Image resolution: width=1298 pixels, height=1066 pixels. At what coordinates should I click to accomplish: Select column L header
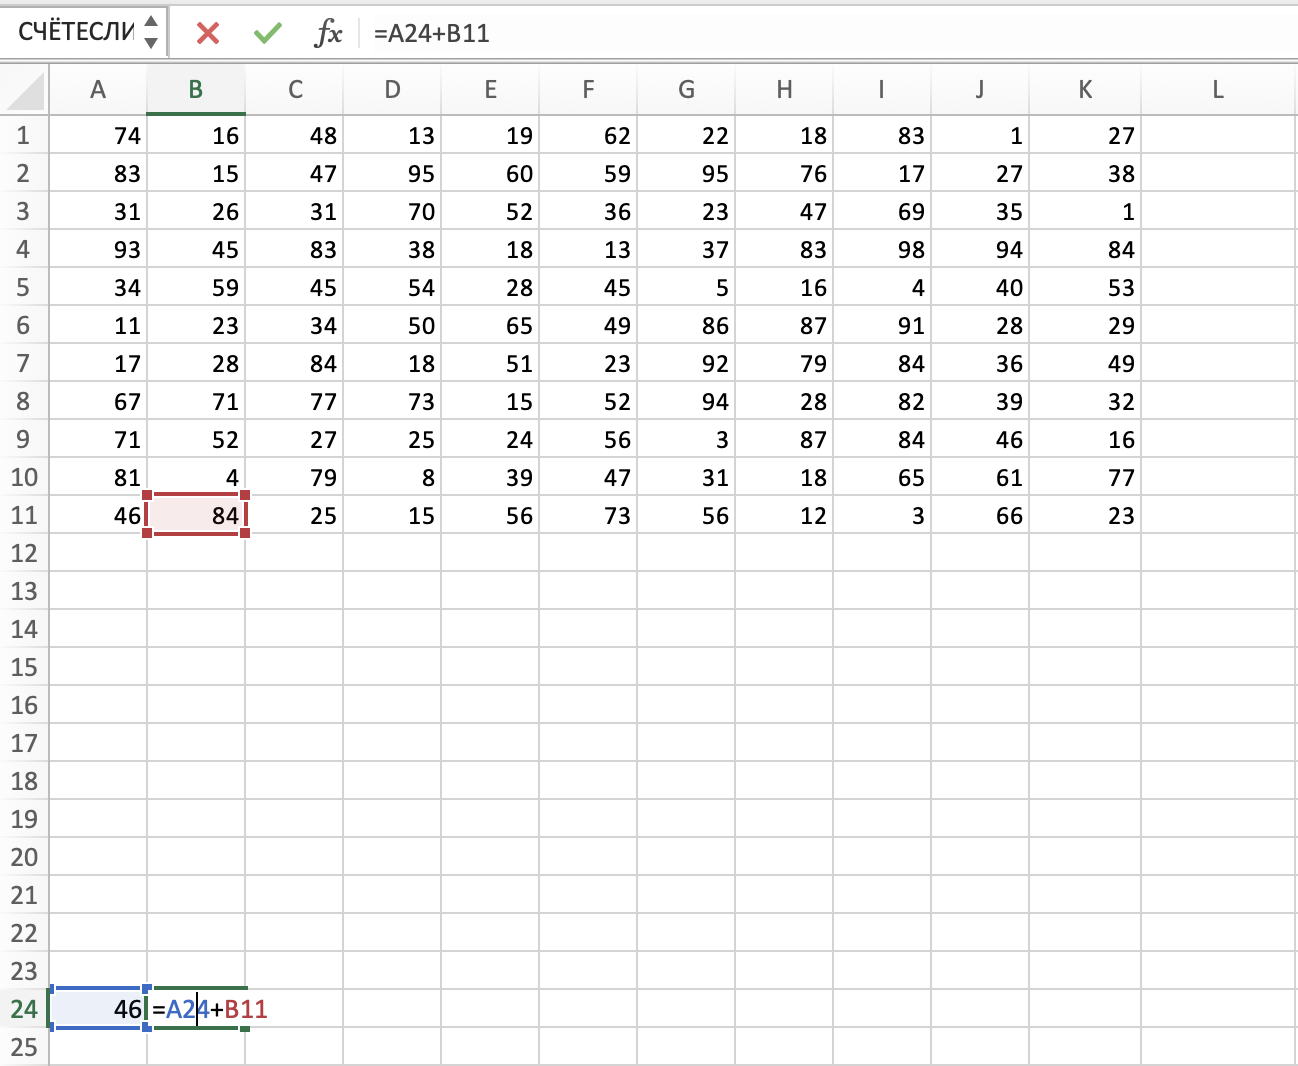(x=1217, y=90)
